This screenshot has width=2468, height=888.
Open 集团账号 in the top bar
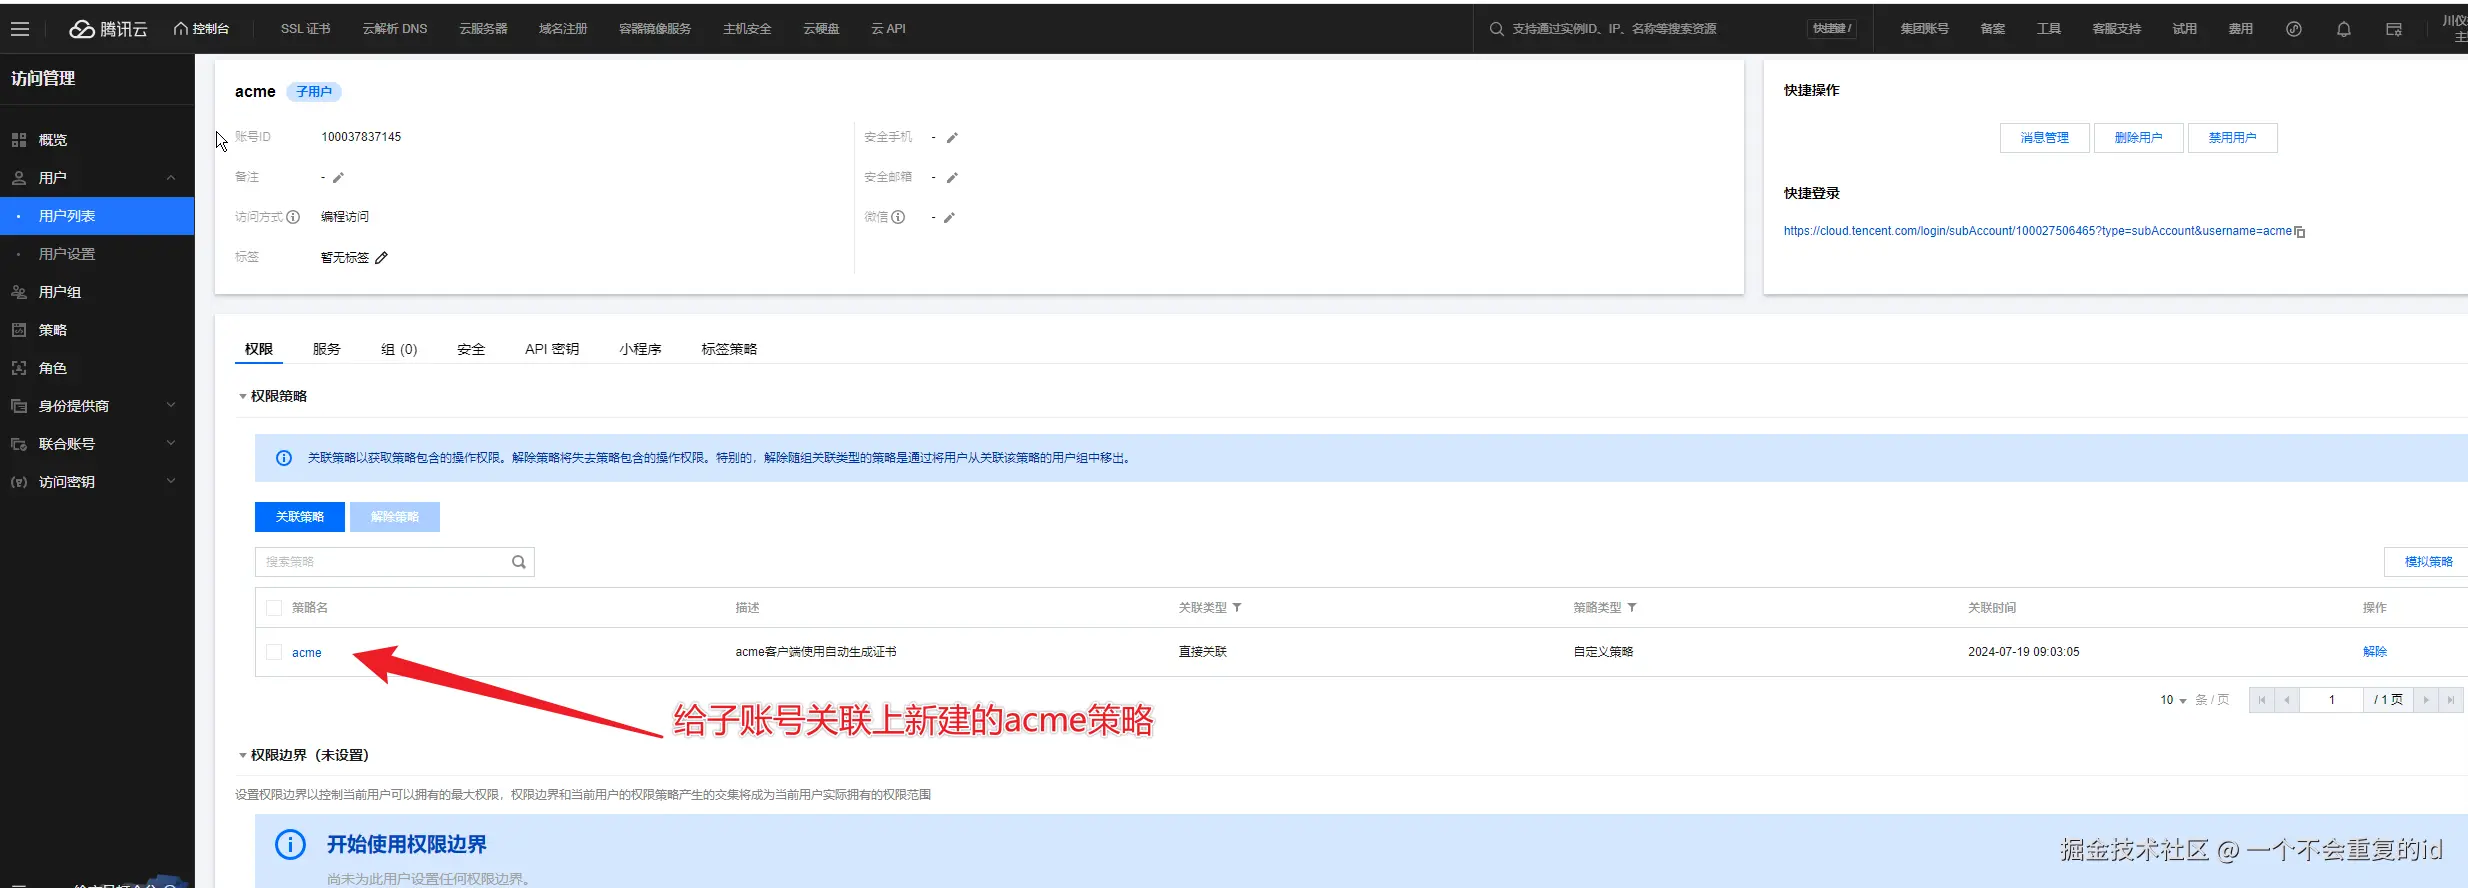1925,29
